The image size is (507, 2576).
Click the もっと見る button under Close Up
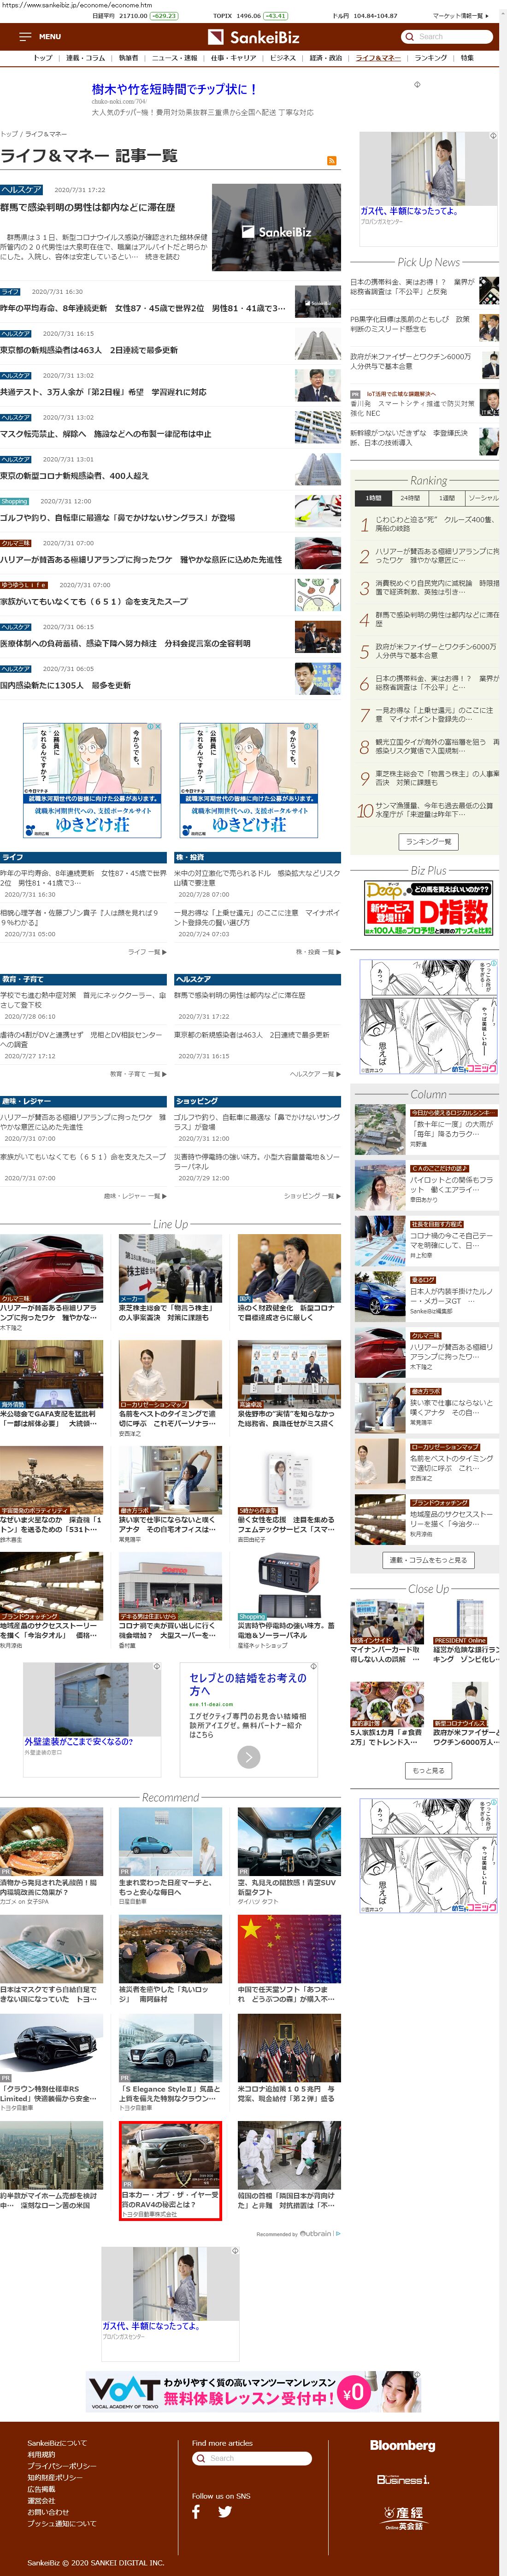point(428,1770)
